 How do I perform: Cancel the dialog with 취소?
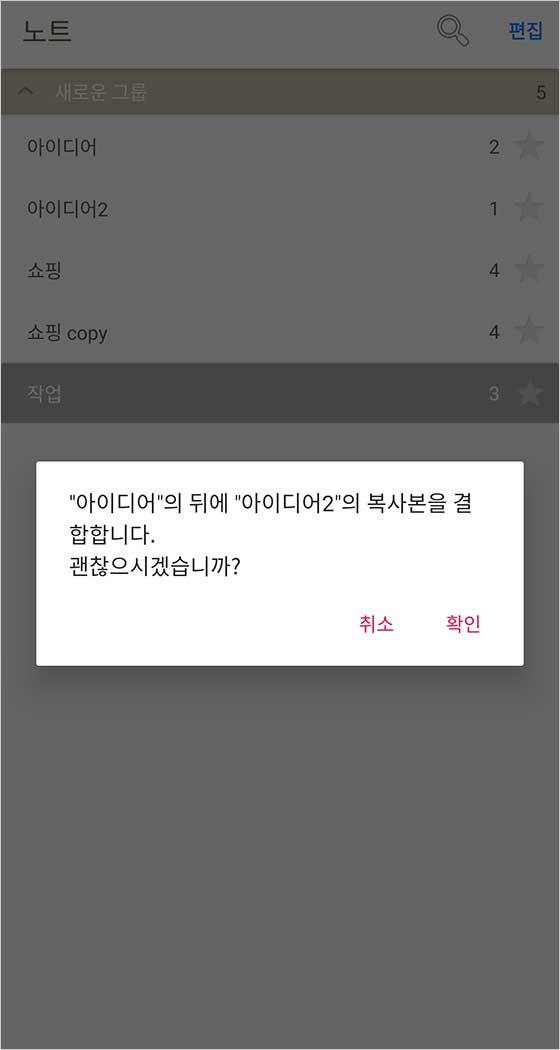pos(376,624)
